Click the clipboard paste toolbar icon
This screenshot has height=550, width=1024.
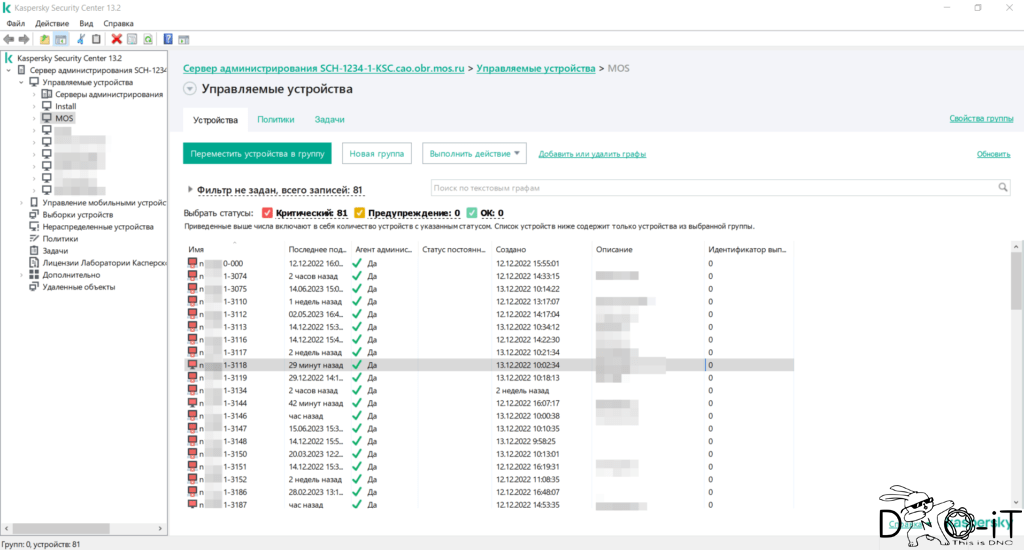(96, 39)
